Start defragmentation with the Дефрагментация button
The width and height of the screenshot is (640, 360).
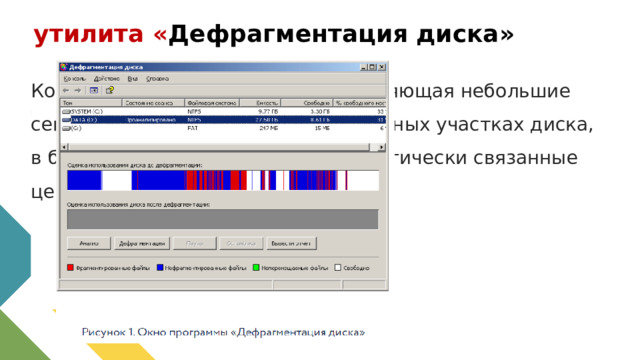click(x=142, y=243)
